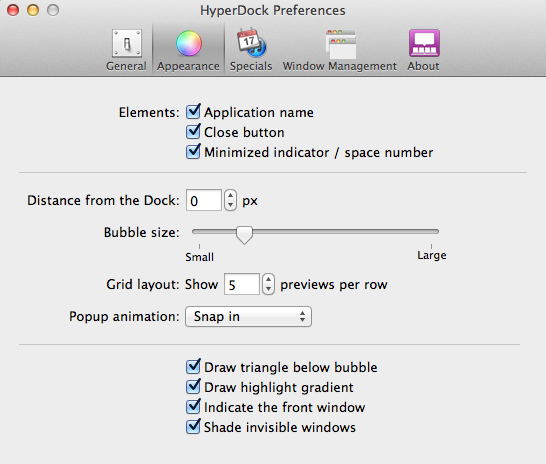The width and height of the screenshot is (546, 464).
Task: Open the Specials calendar icon
Action: (x=251, y=43)
